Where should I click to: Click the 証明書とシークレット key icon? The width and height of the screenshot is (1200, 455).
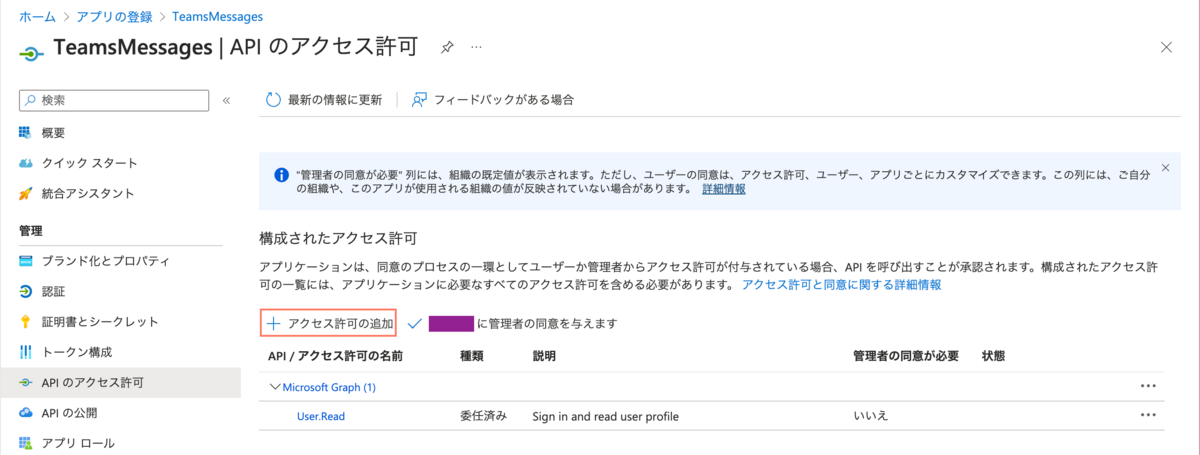pyautogui.click(x=26, y=321)
